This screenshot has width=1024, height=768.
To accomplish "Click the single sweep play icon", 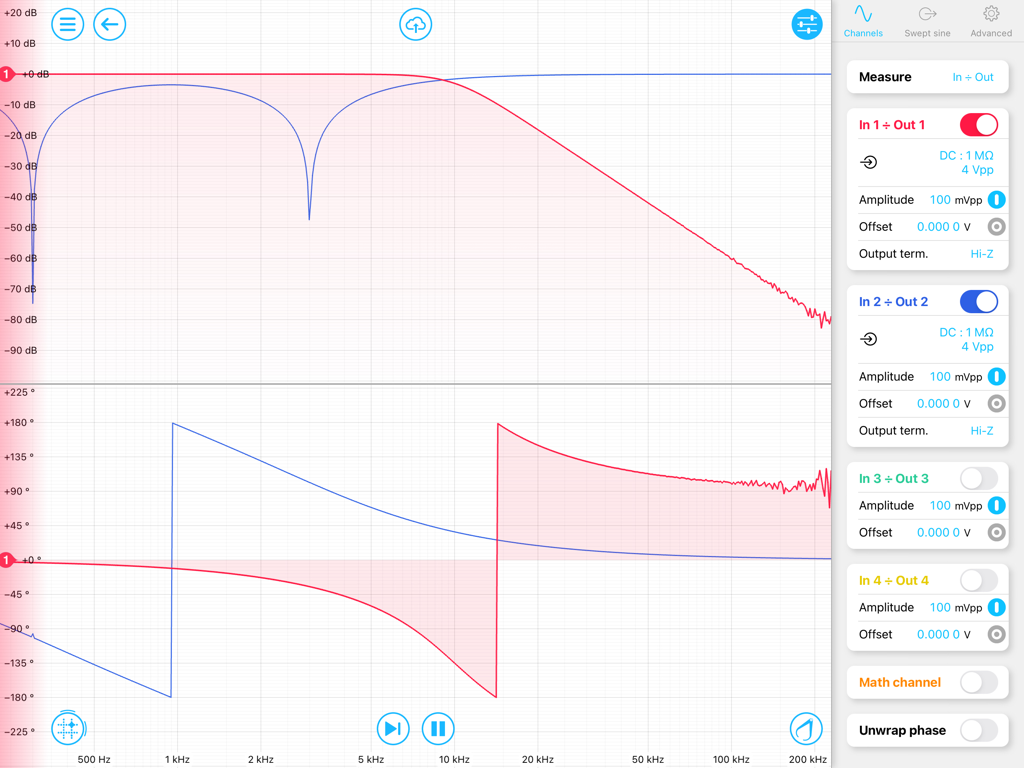I will [393, 729].
